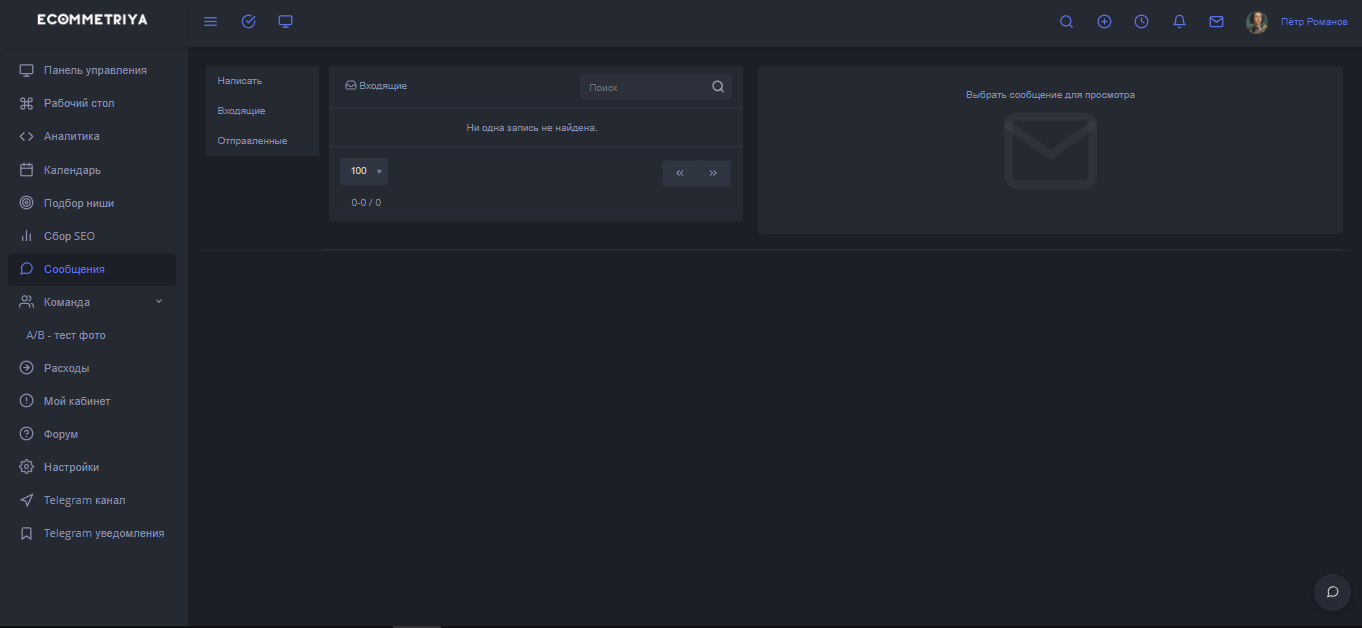
Task: Open the floating chat bubble button
Action: pos(1332,592)
